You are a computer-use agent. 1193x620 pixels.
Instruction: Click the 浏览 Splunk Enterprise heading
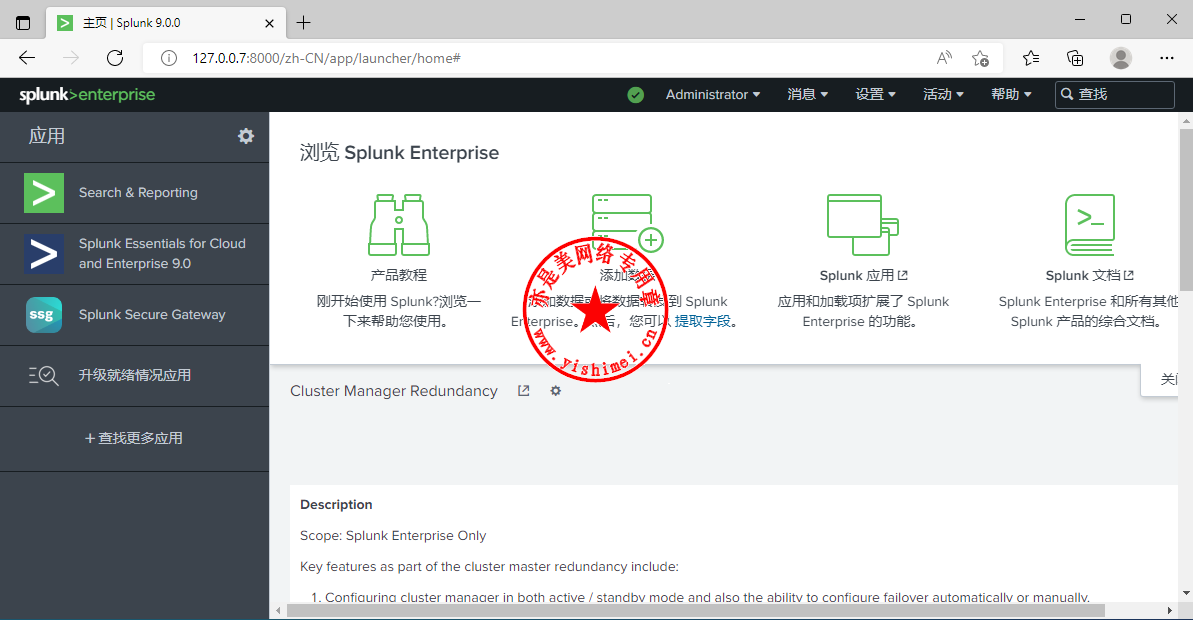(x=399, y=152)
